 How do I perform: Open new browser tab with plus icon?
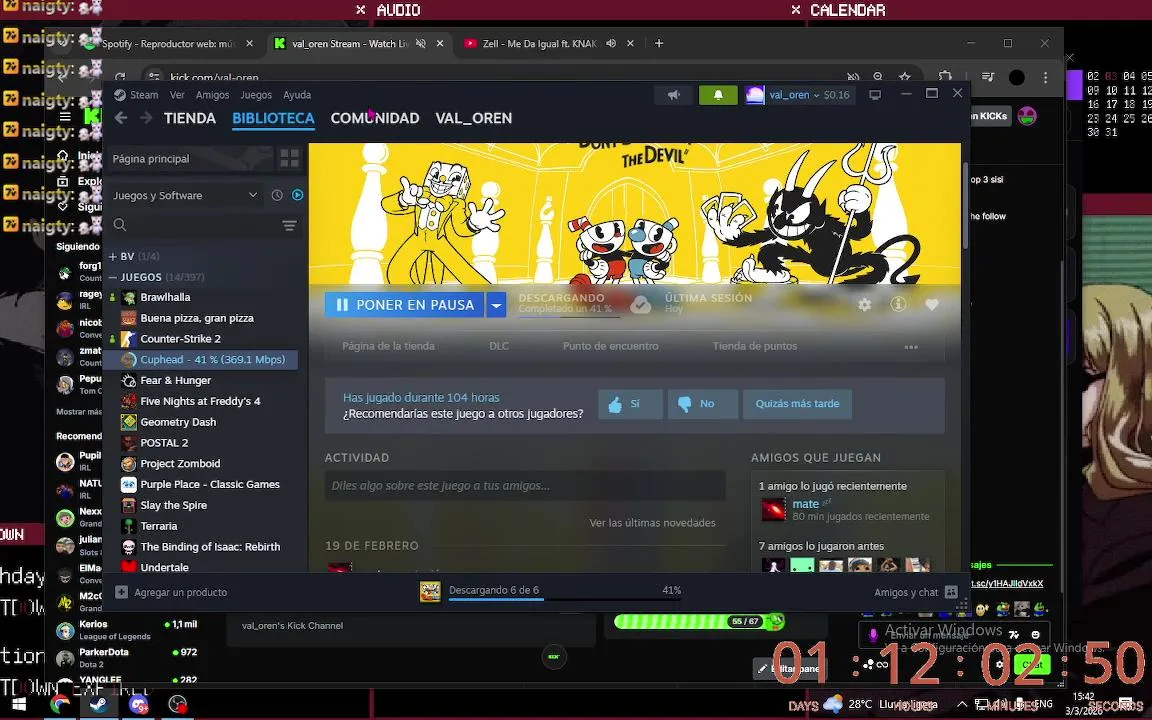659,43
